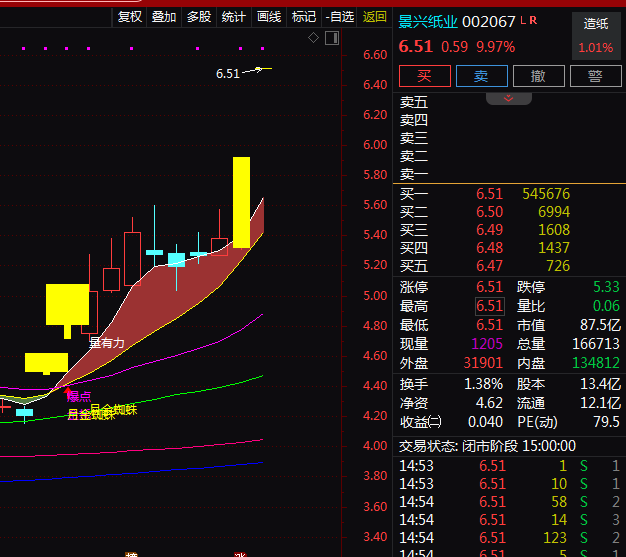This screenshot has width=626, height=557.
Task: Click 量比 value 0.06
Action: [606, 306]
